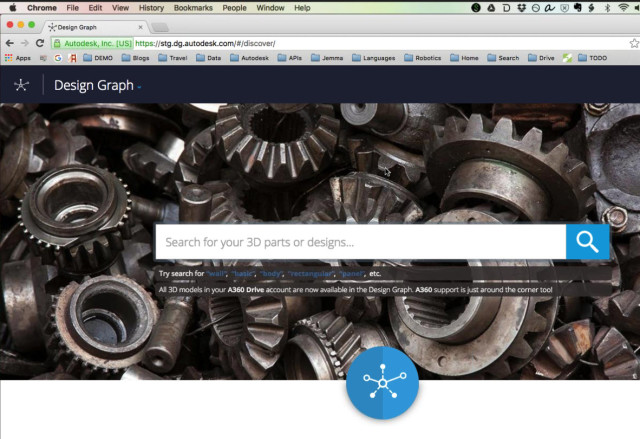
Task: Open the Edit menu
Action: 96,8
